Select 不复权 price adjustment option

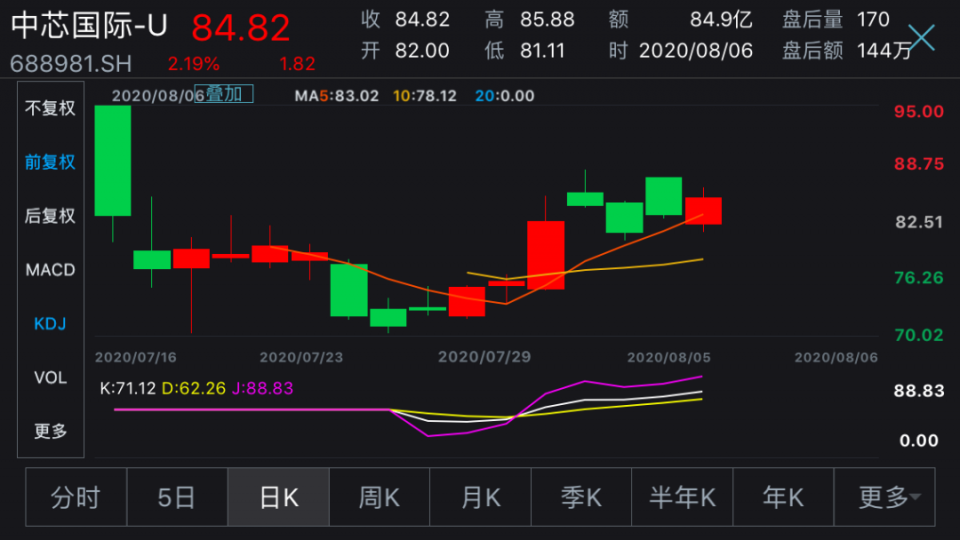coord(50,108)
